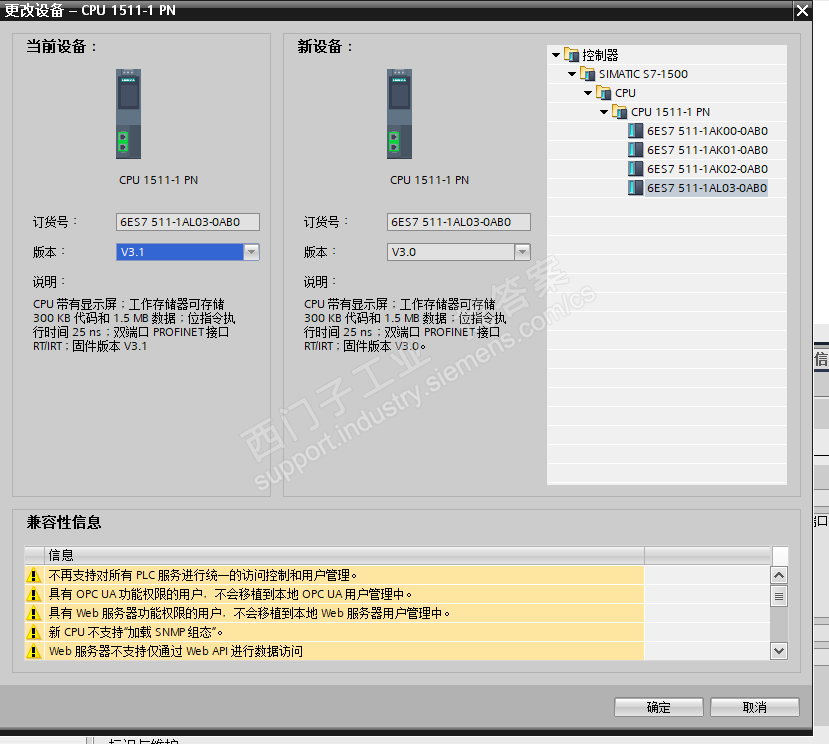This screenshot has height=744, width=829.
Task: Collapse the CPU 1511-1 PN tree node
Action: (x=604, y=112)
